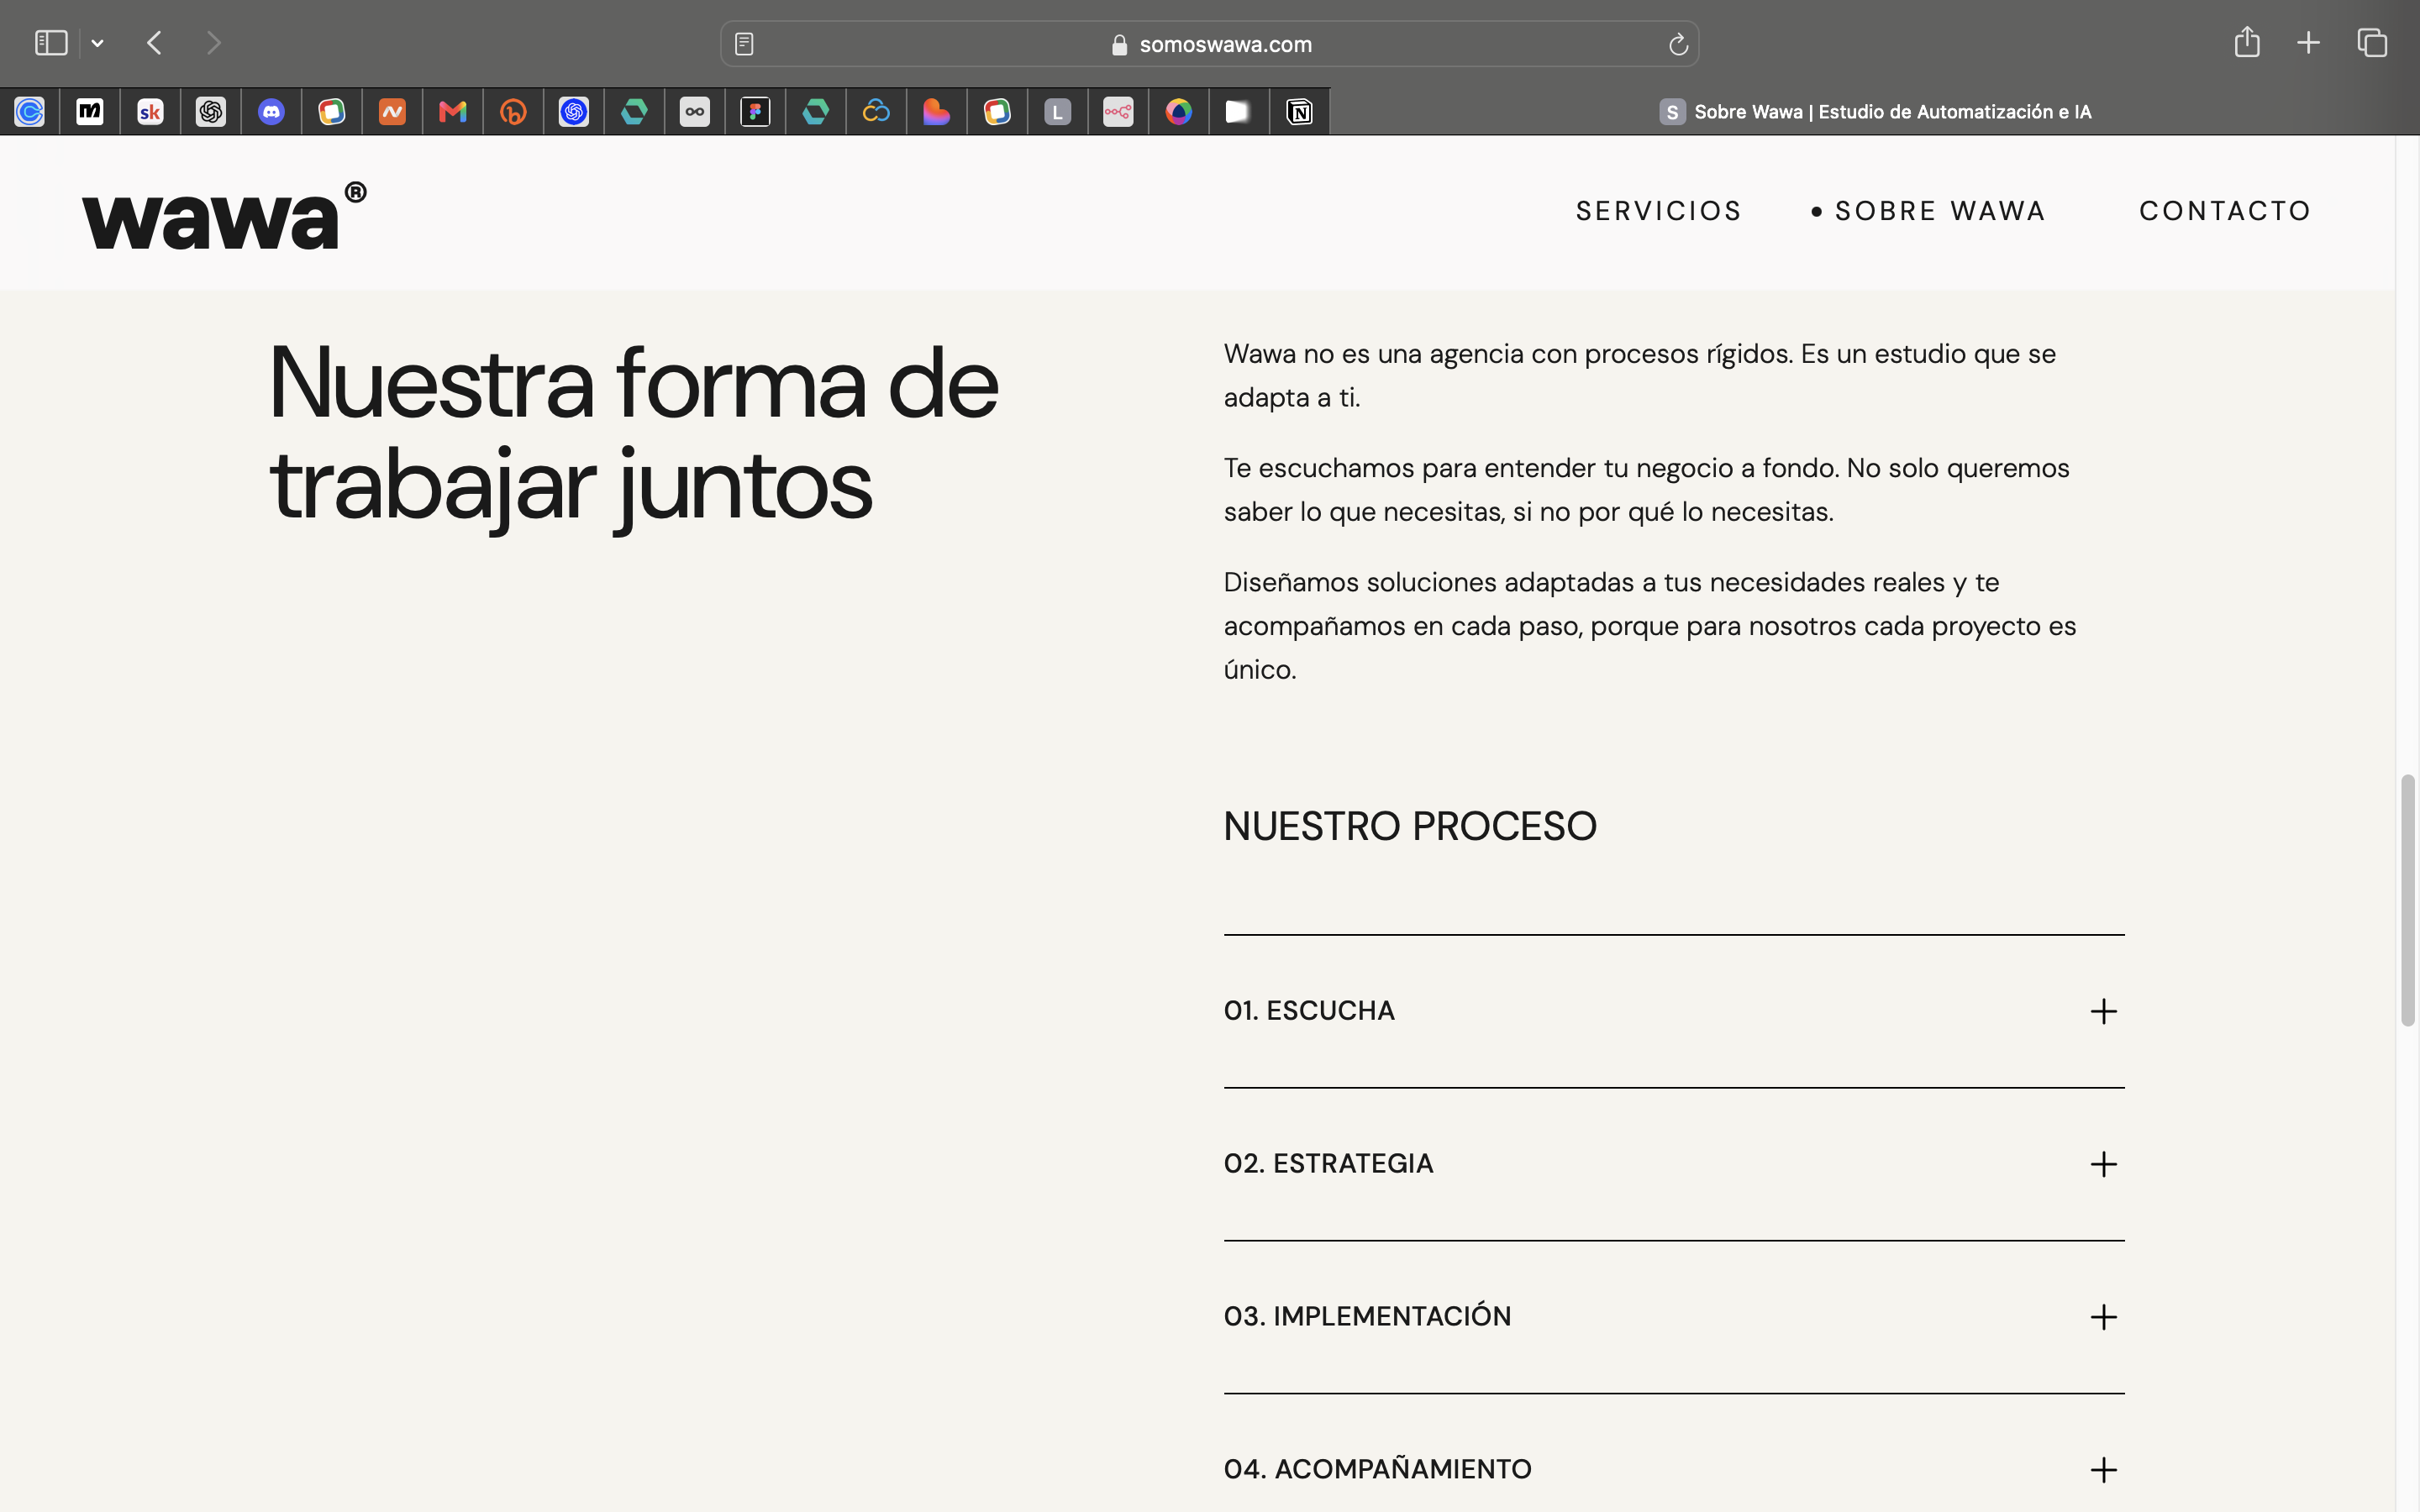
Task: Click the paragraph starting 'Te escuchamos para entender'
Action: click(1646, 490)
